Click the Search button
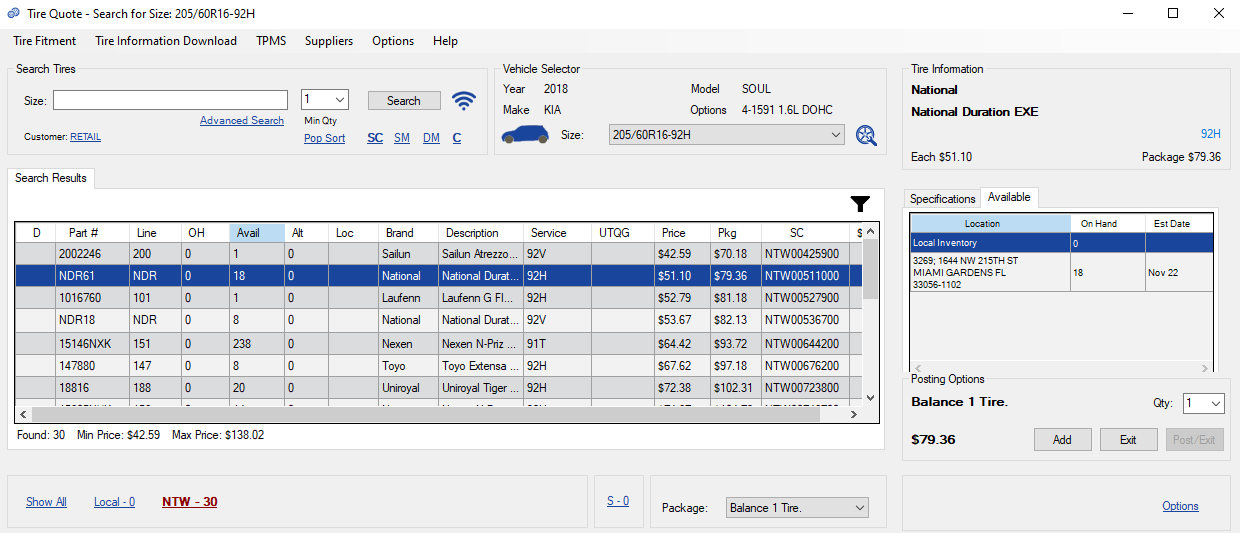 pos(404,101)
